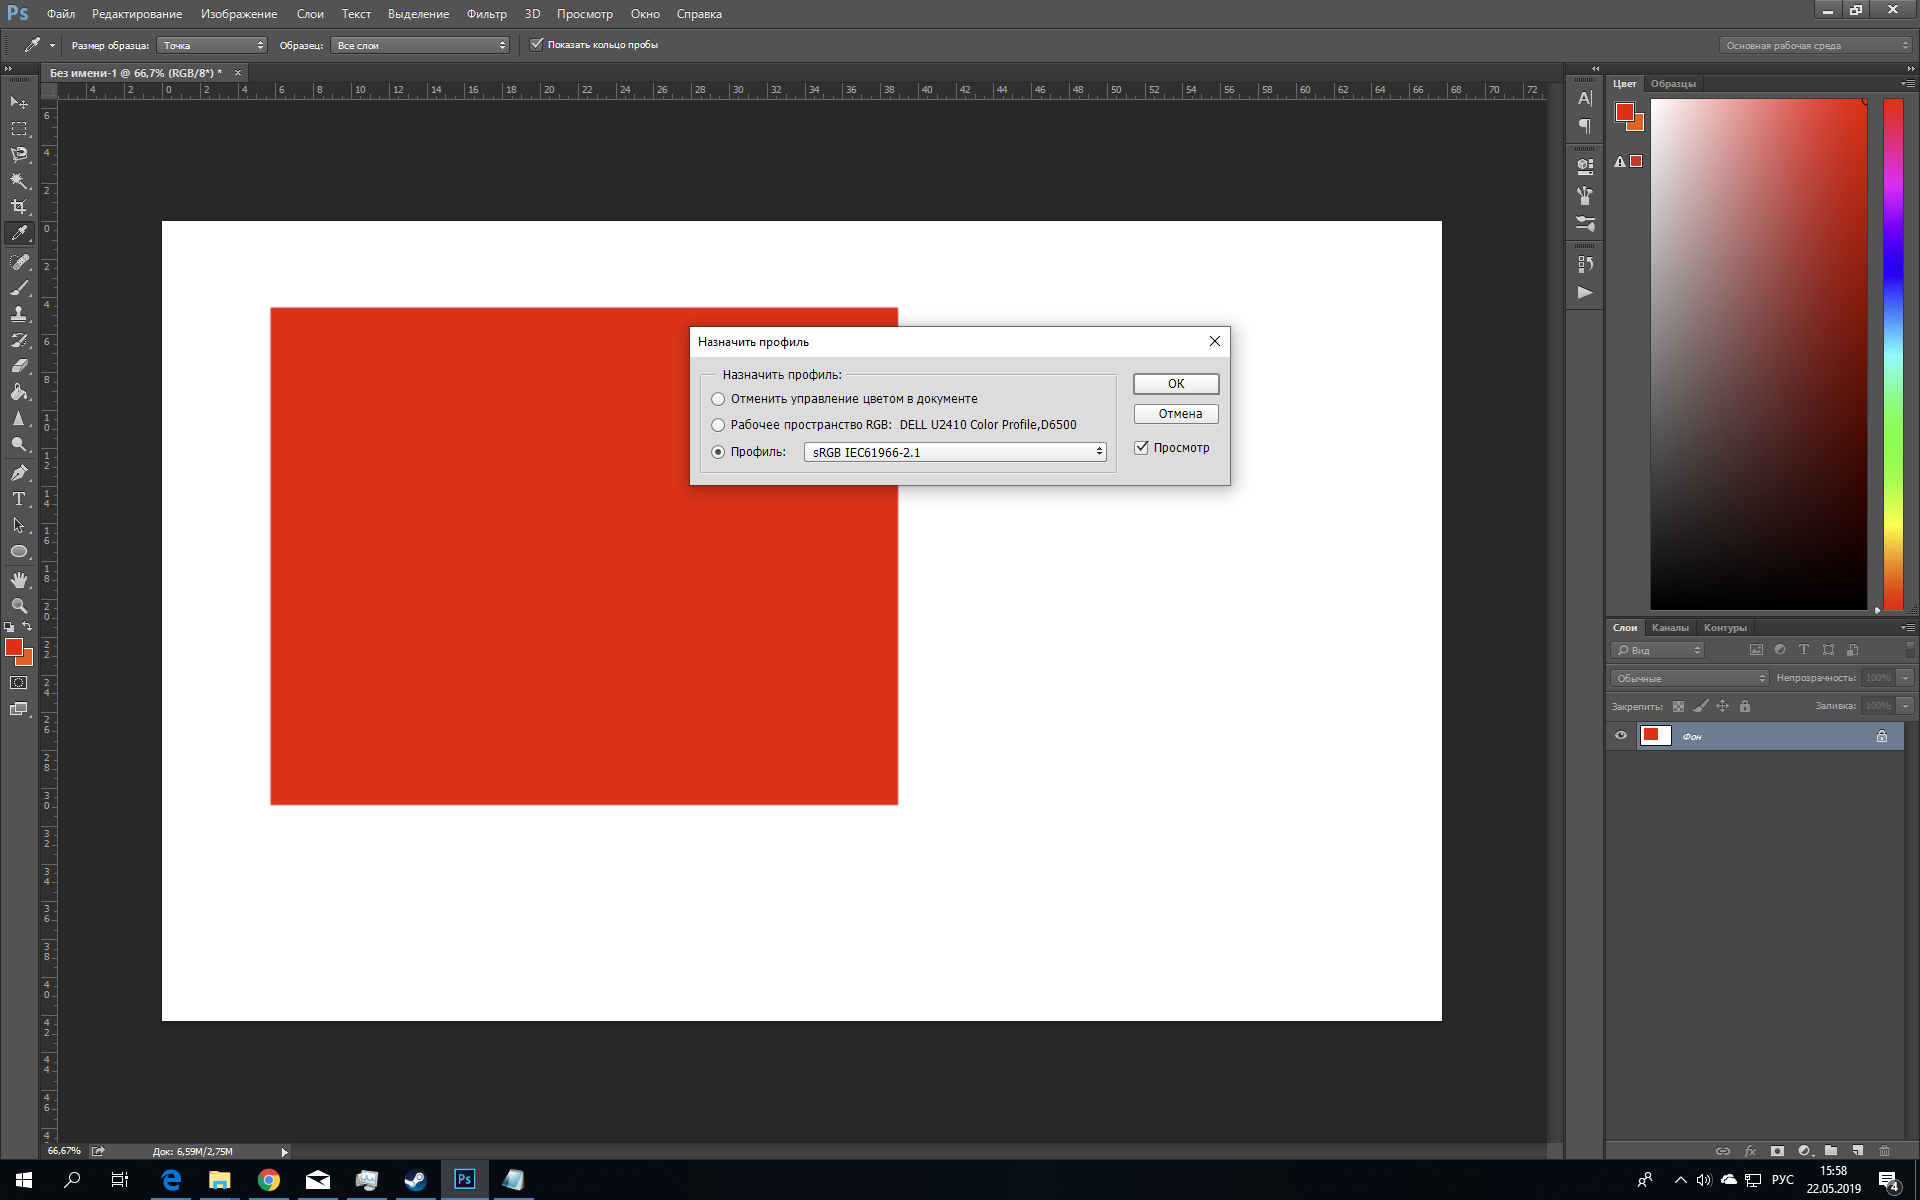Open layer filter 'Вид' dropdown
1920x1200 pixels.
[x=1657, y=650]
